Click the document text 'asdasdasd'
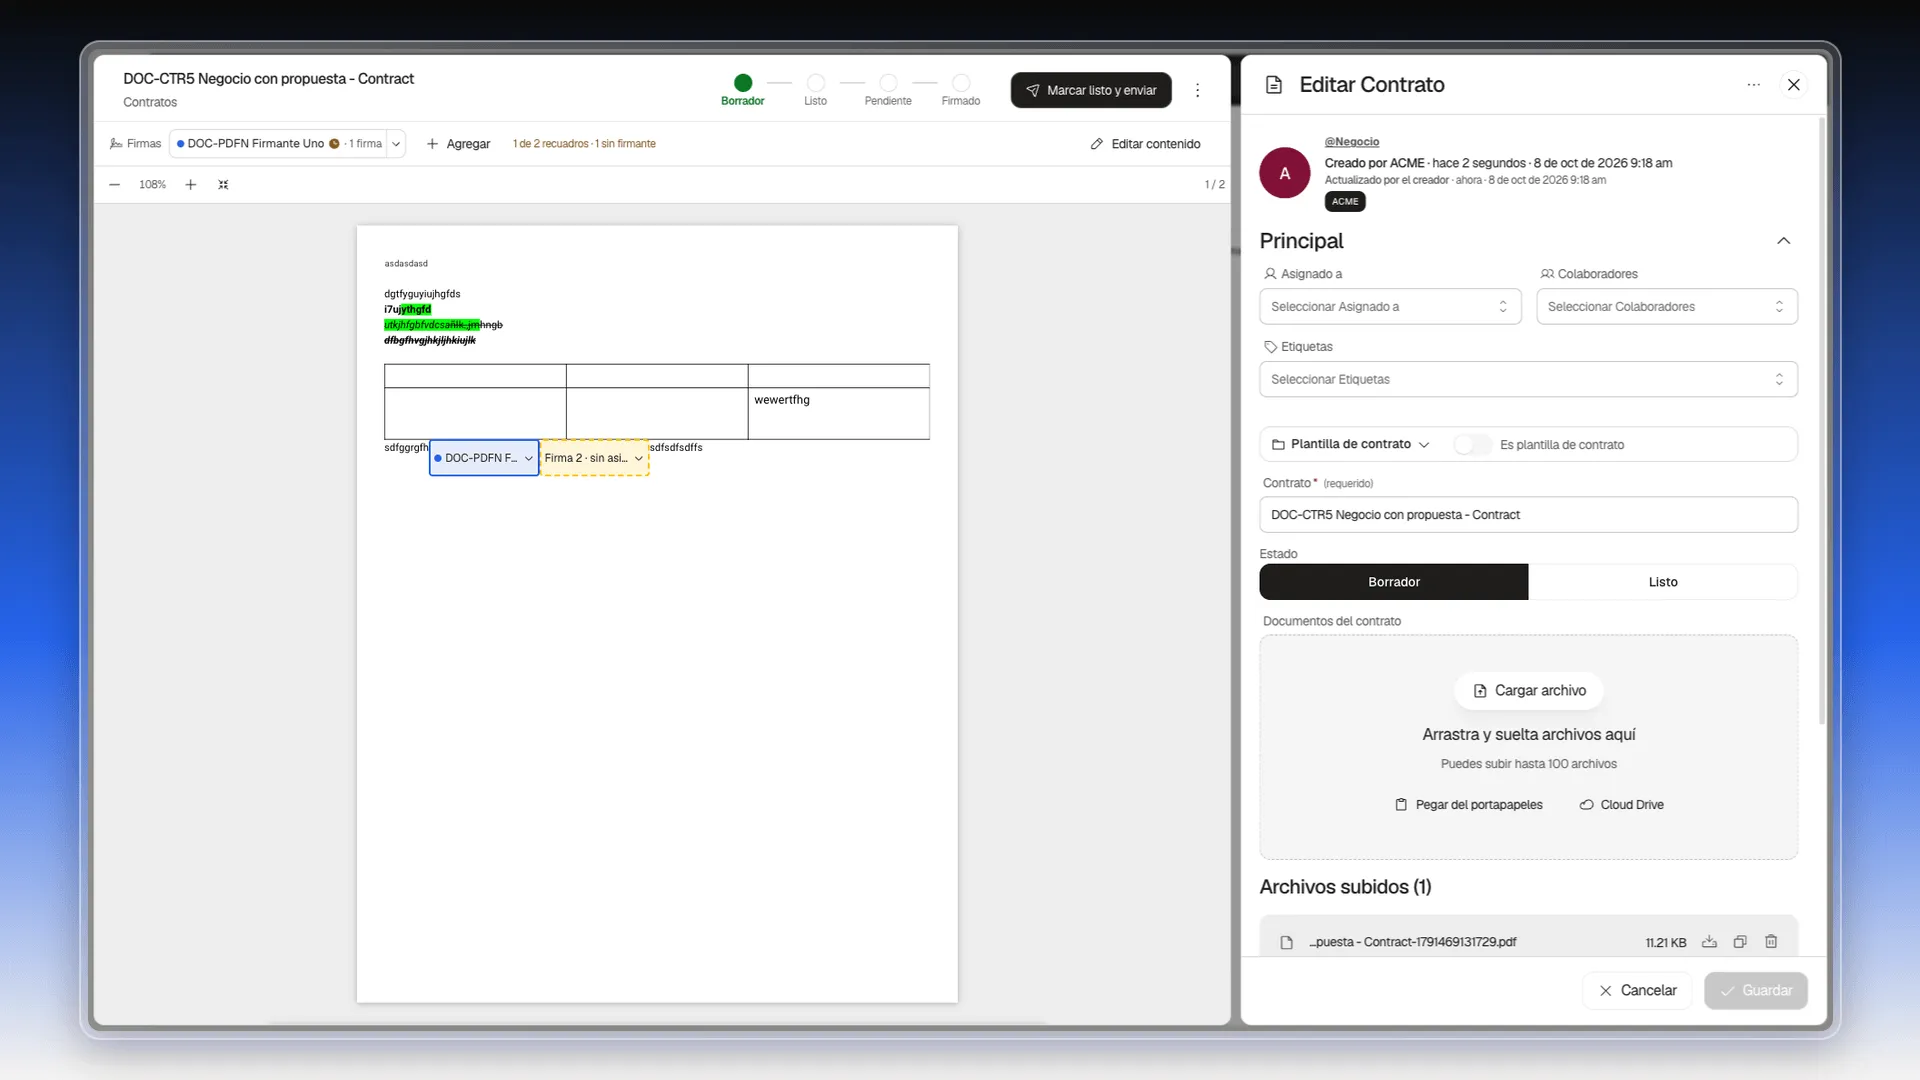This screenshot has height=1080, width=1920. [x=406, y=264]
